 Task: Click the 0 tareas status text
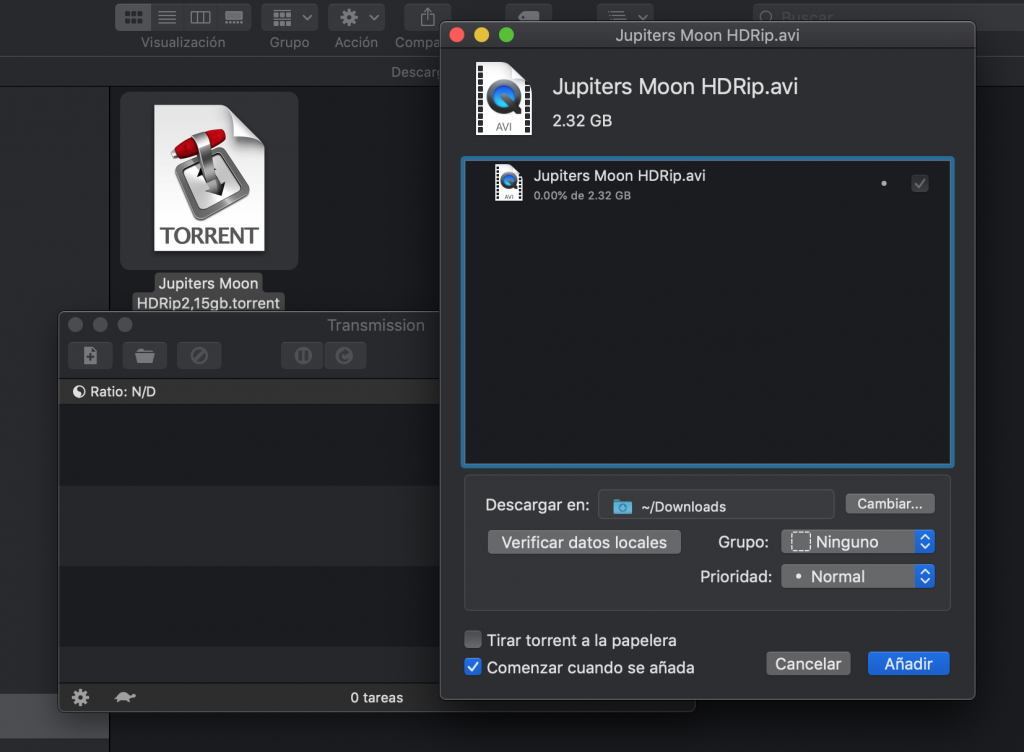377,698
